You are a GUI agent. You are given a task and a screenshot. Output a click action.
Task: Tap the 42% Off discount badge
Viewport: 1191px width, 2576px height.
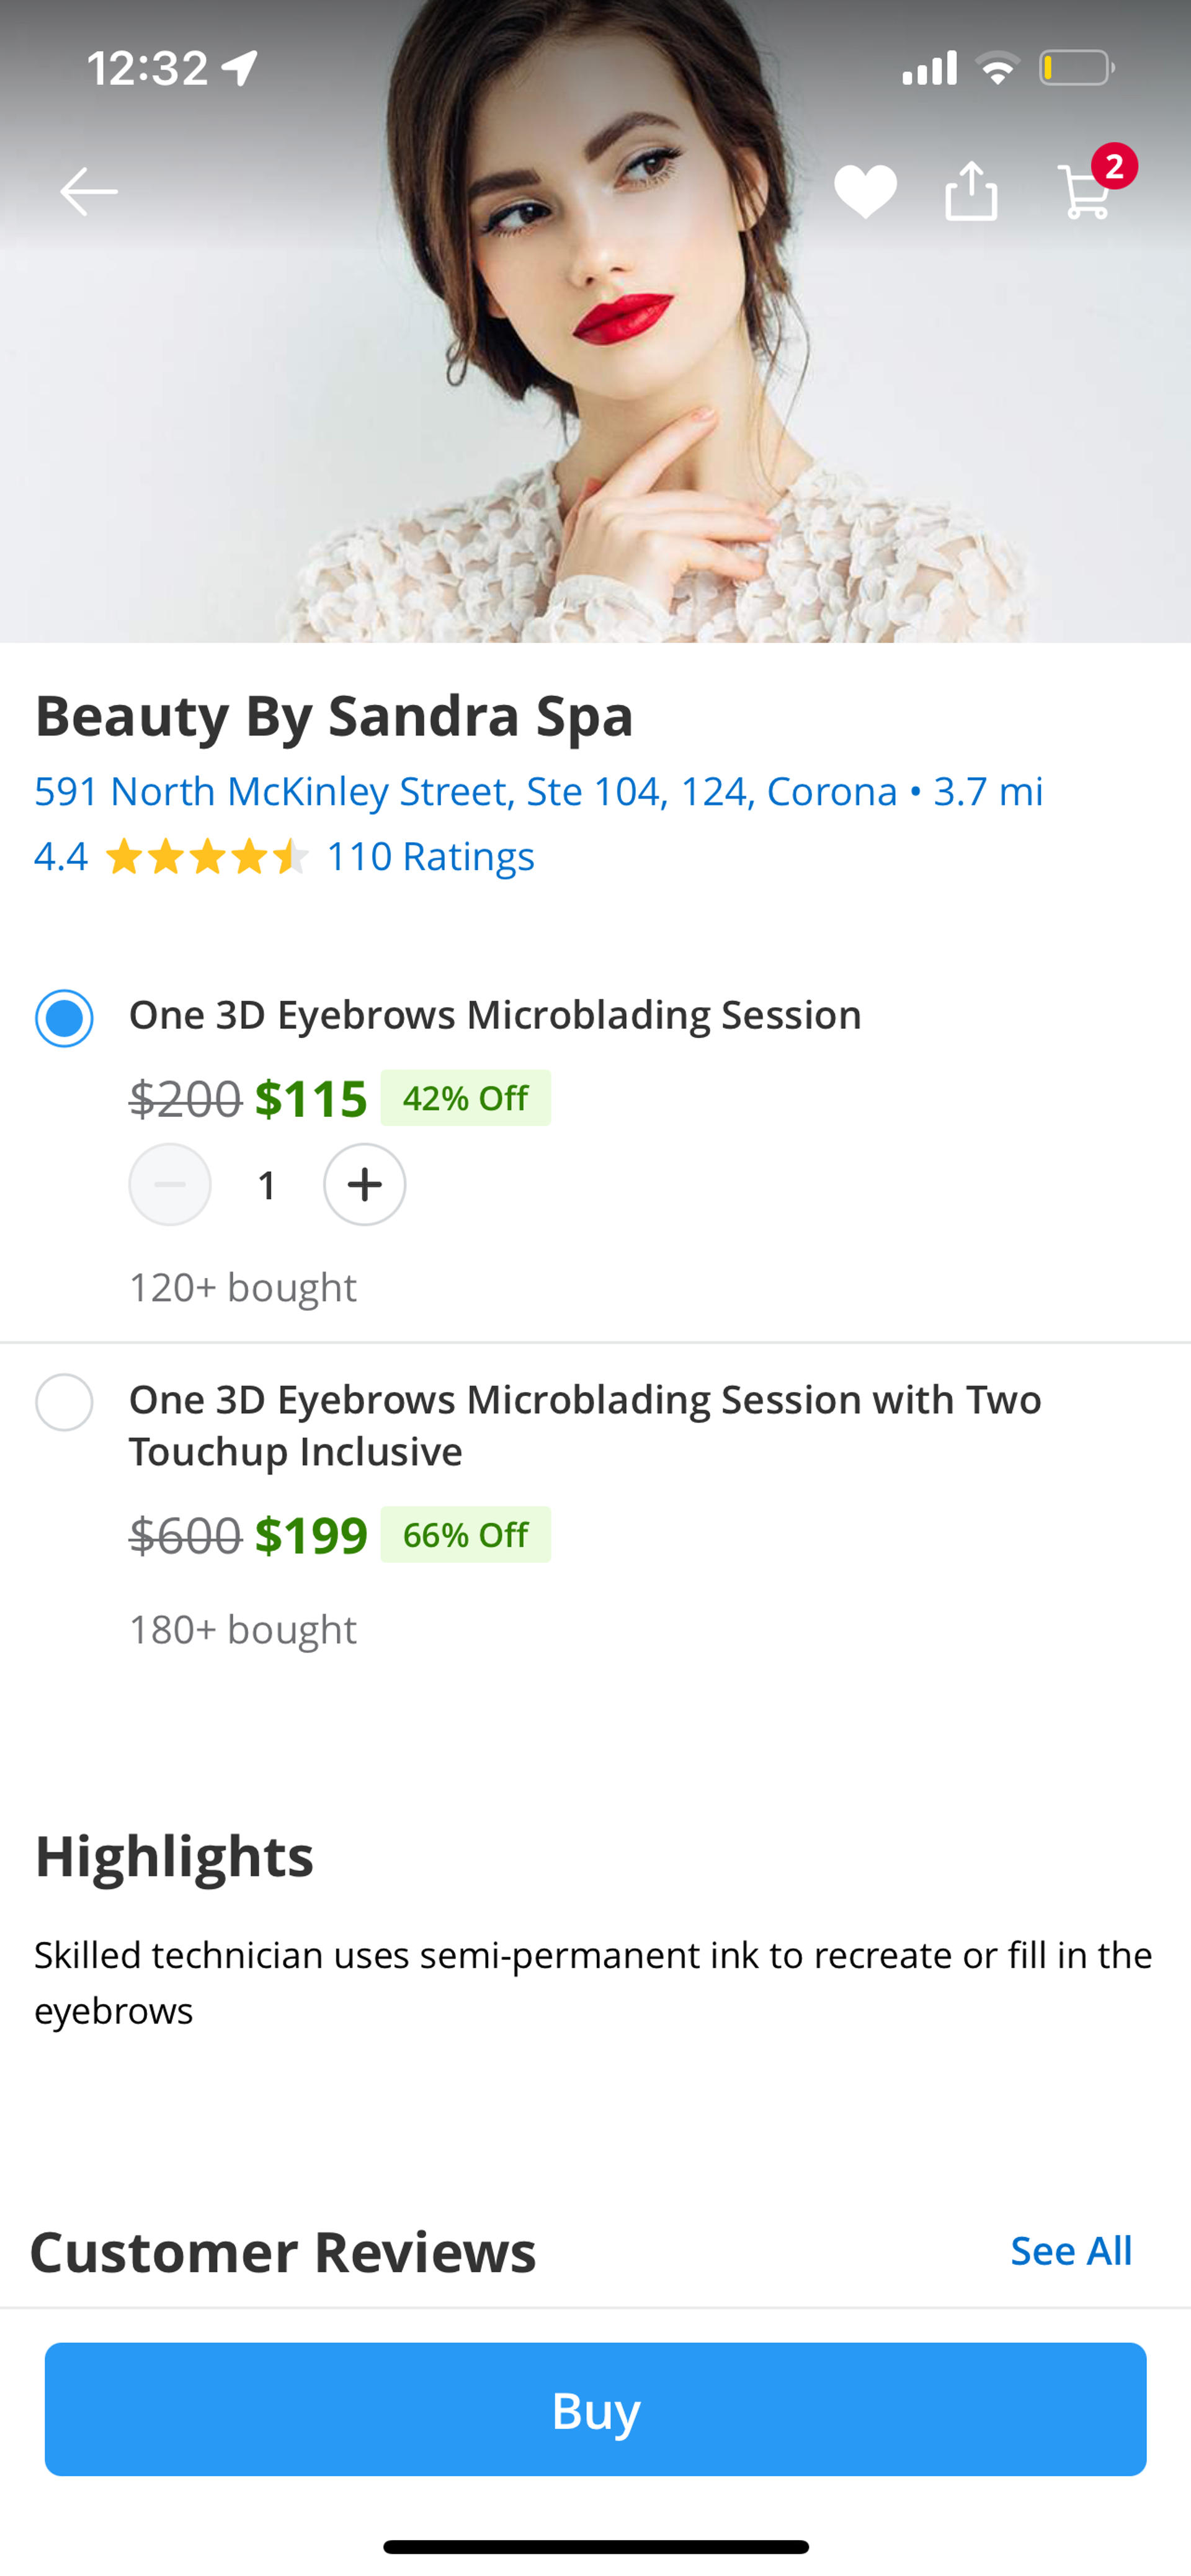coord(465,1098)
